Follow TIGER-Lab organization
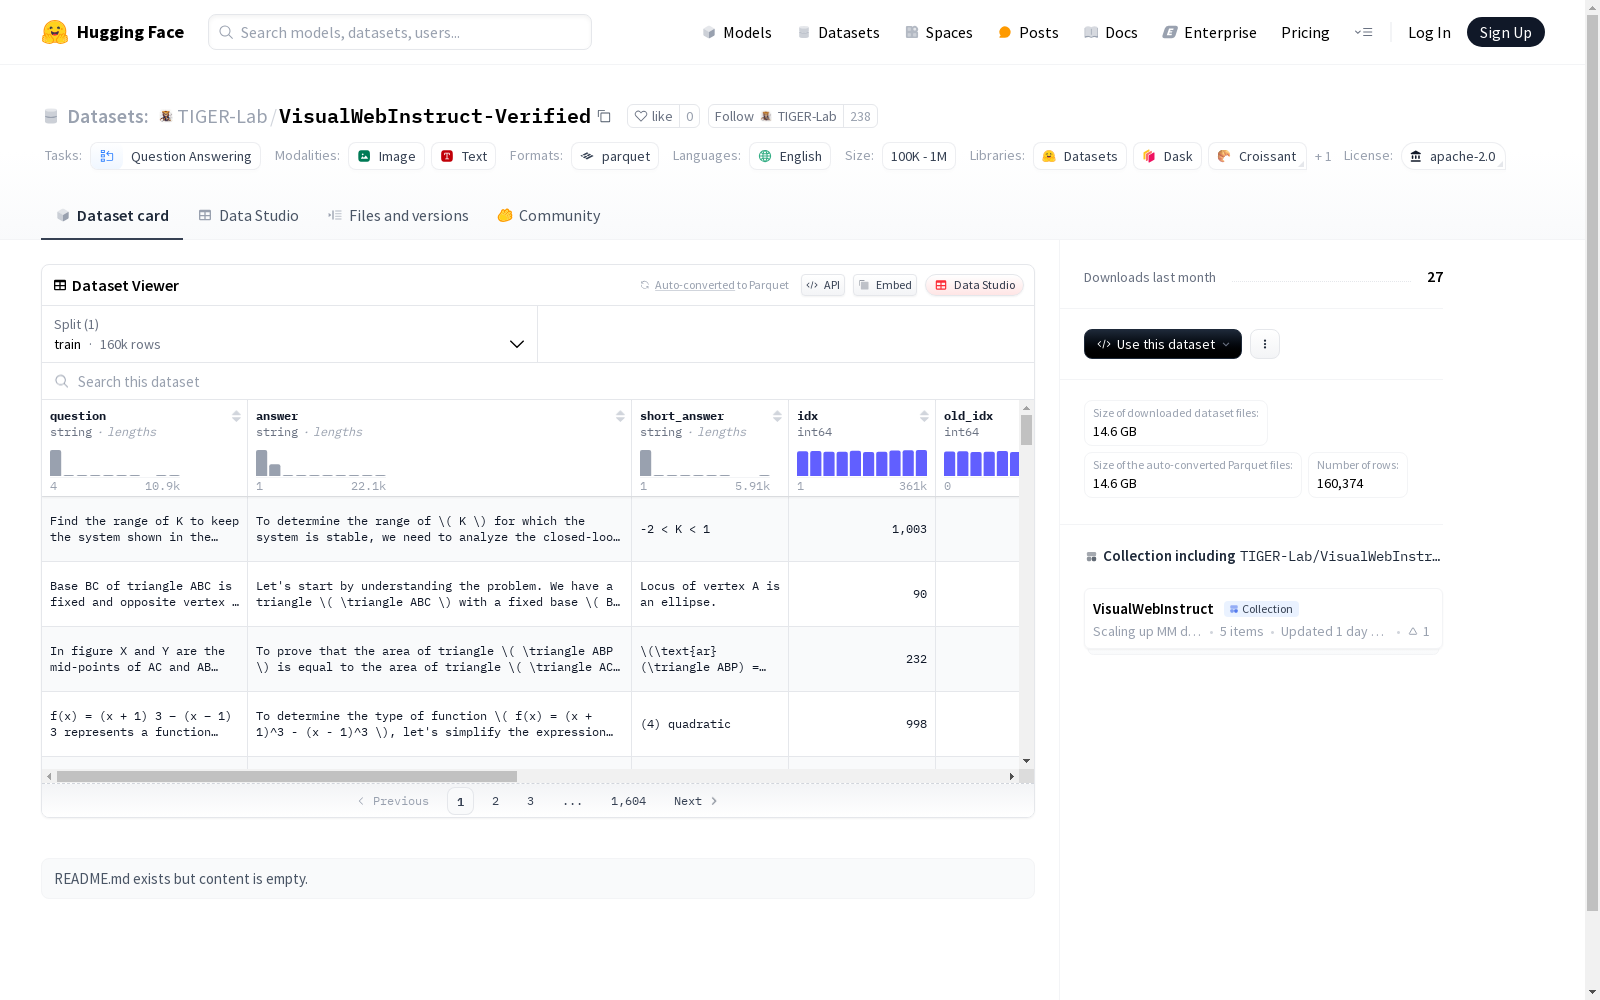The image size is (1600, 1000). (775, 116)
